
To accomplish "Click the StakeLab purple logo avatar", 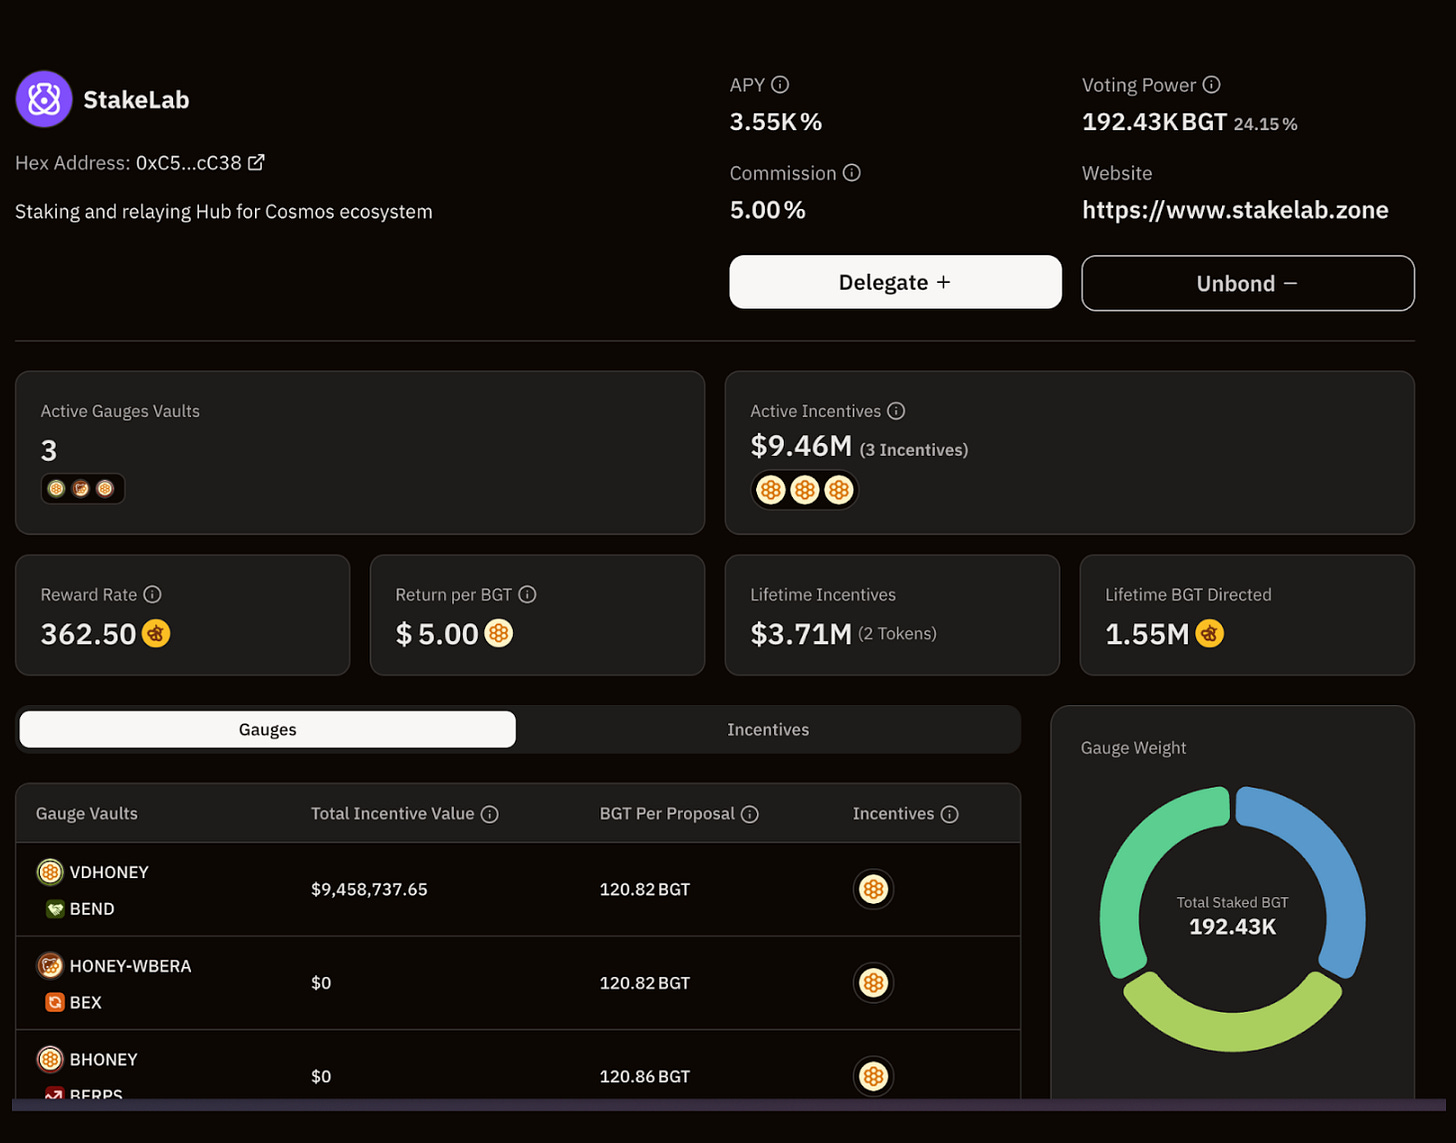I will point(44,99).
